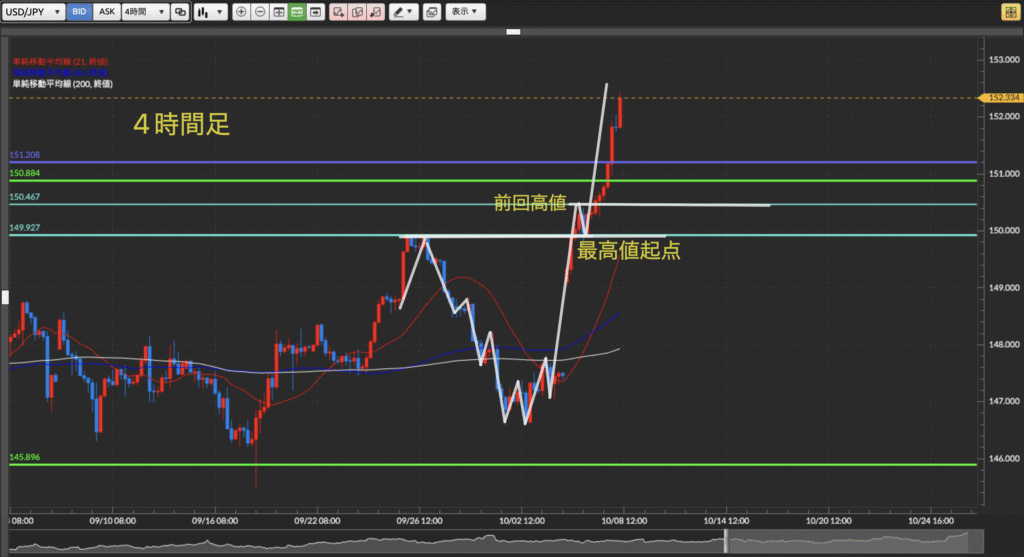Click the third pink order icon
This screenshot has width=1024, height=557.
tap(374, 12)
